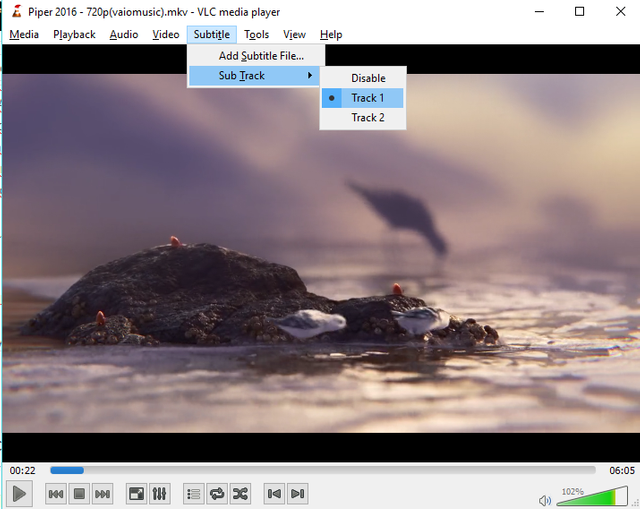Open the Playback menu
Viewport: 640px width, 509px height.
tap(74, 35)
